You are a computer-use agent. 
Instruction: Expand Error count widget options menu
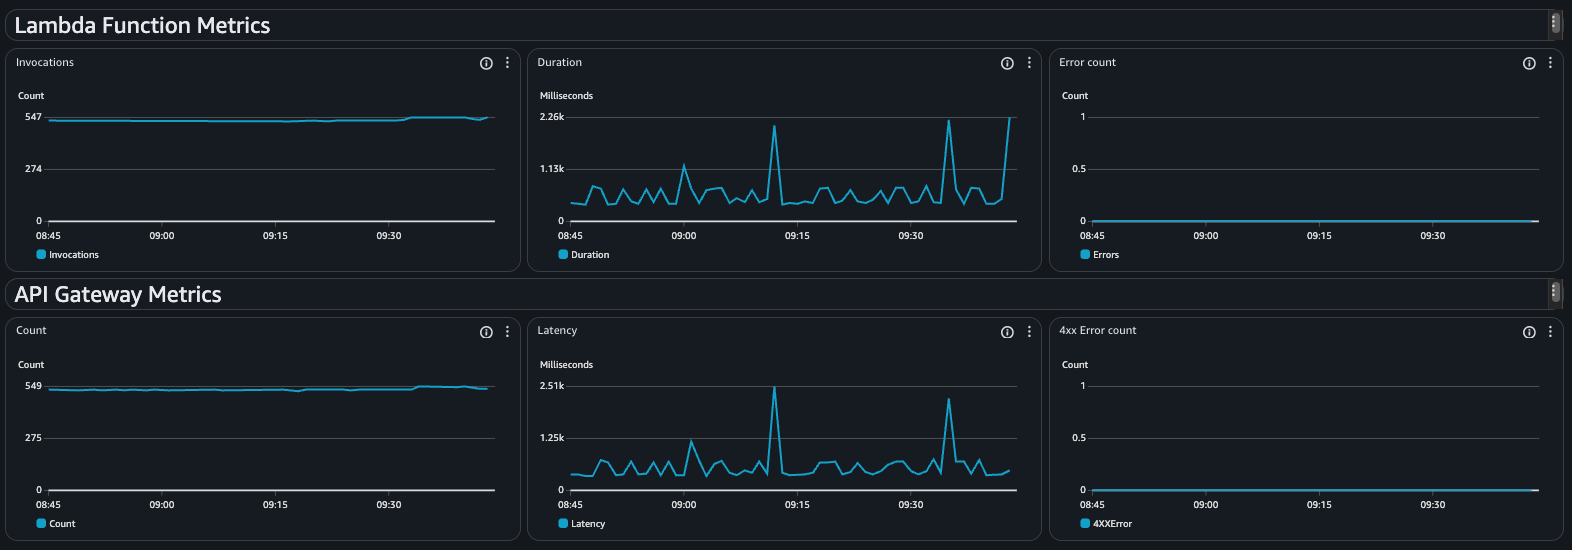pyautogui.click(x=1550, y=63)
